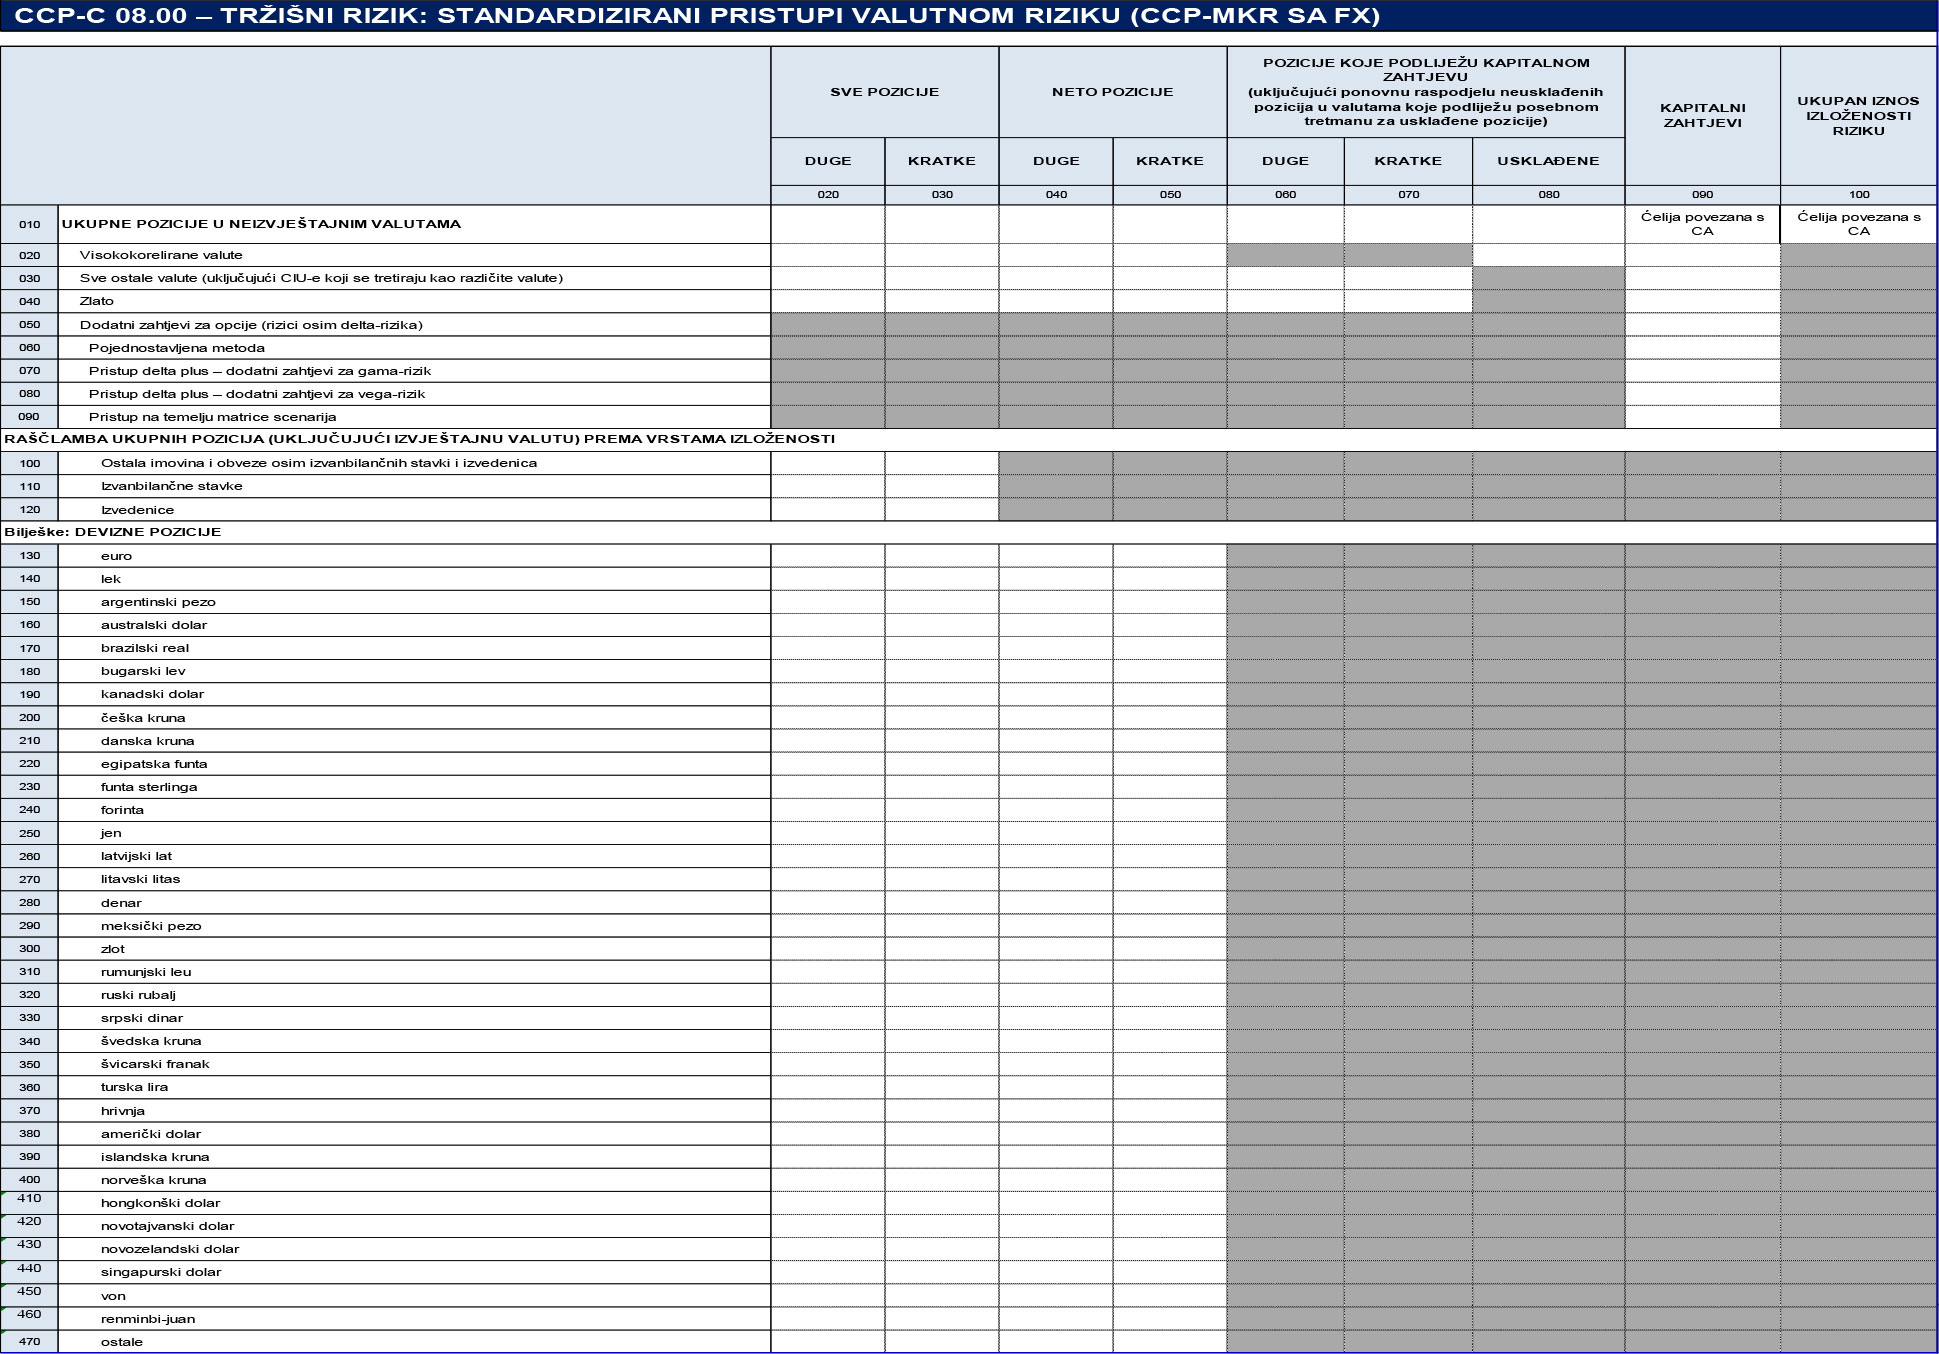Click the CCP-C 08.00 title banner
1939x1354 pixels.
pyautogui.click(x=697, y=15)
